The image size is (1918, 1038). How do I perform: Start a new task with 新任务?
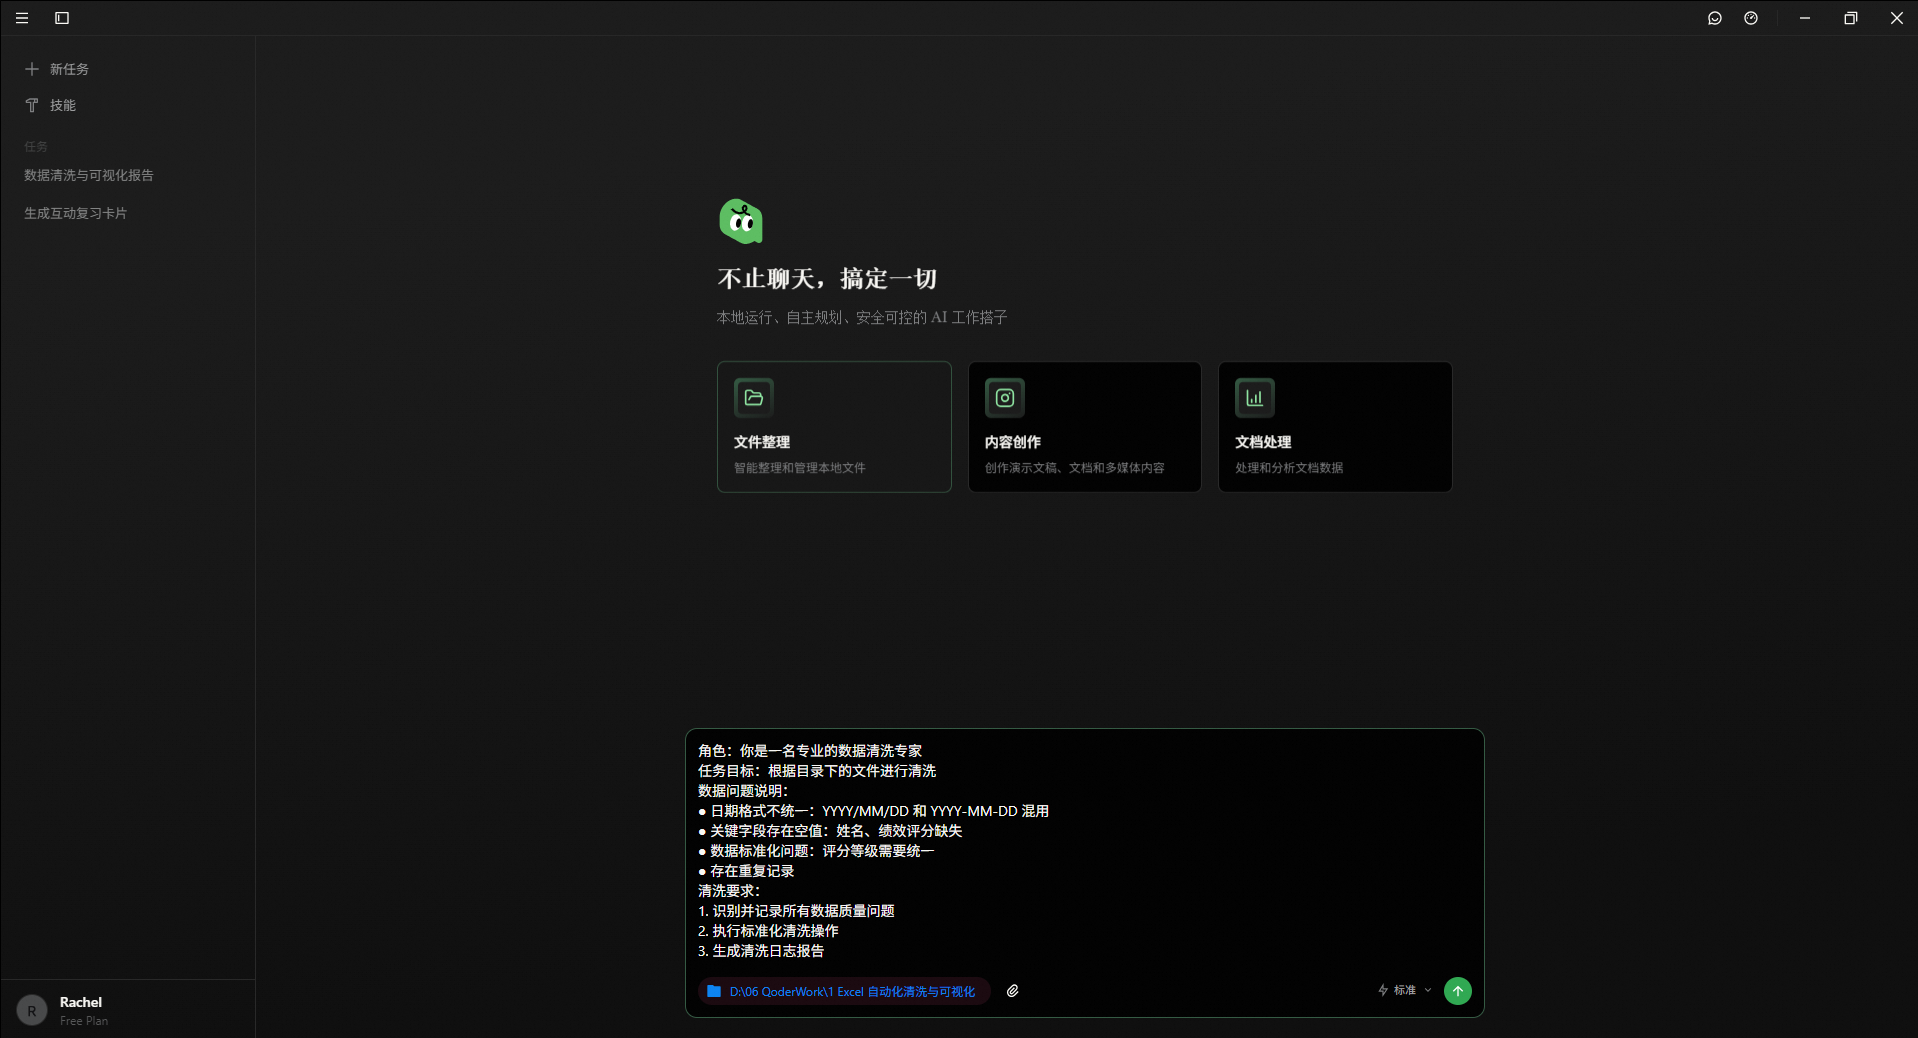[58, 69]
